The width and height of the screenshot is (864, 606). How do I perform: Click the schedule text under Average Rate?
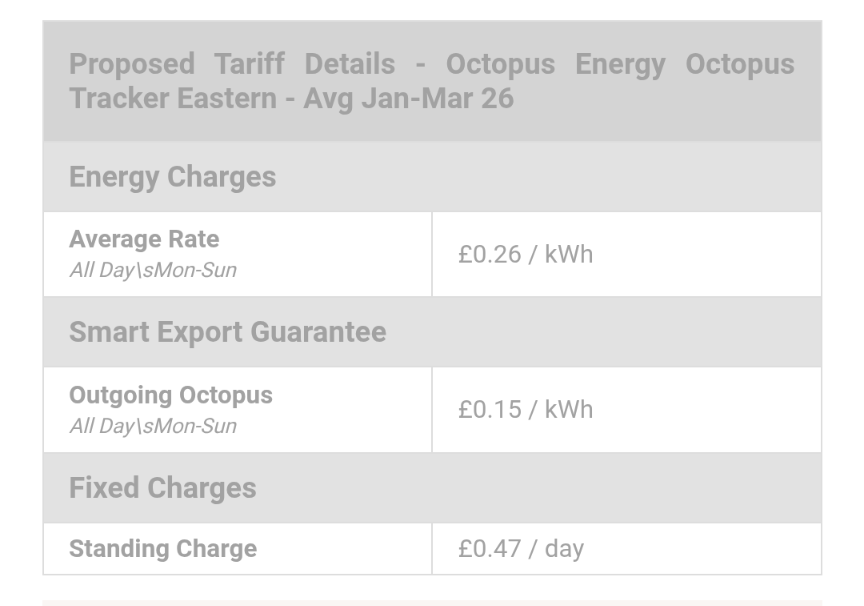pos(153,270)
